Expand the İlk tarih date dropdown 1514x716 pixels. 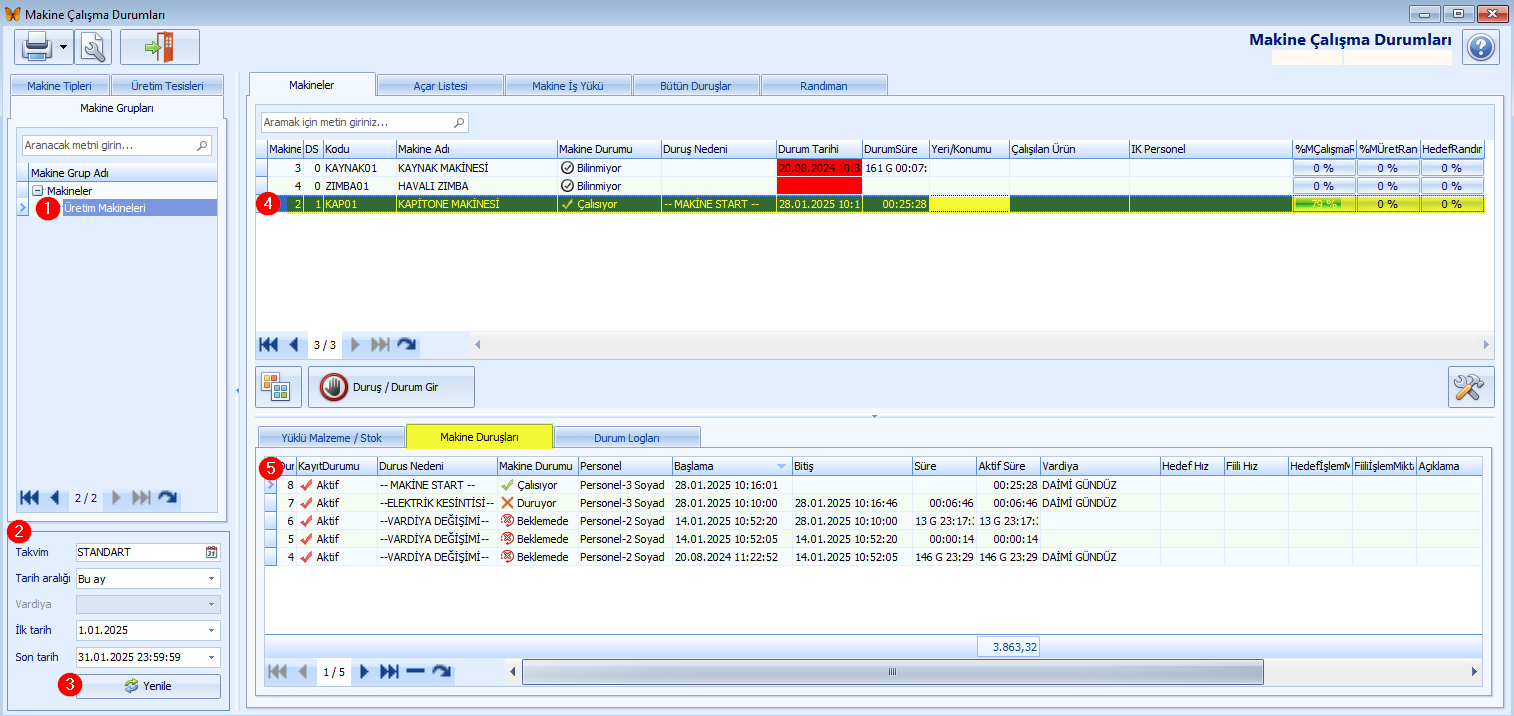click(x=212, y=630)
